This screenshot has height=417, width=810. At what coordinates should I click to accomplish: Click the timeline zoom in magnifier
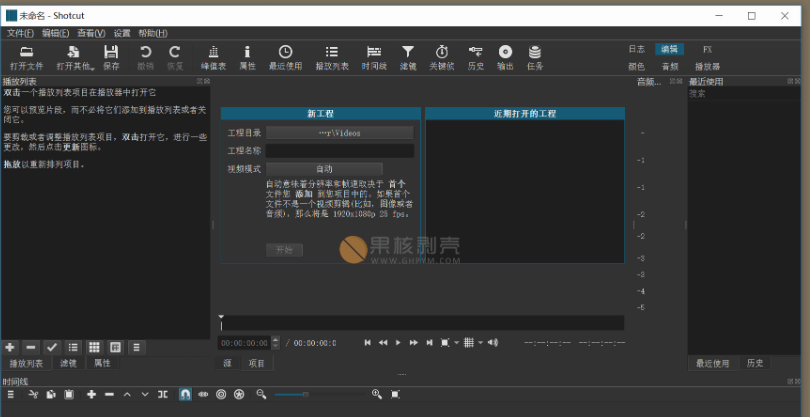pyautogui.click(x=377, y=394)
